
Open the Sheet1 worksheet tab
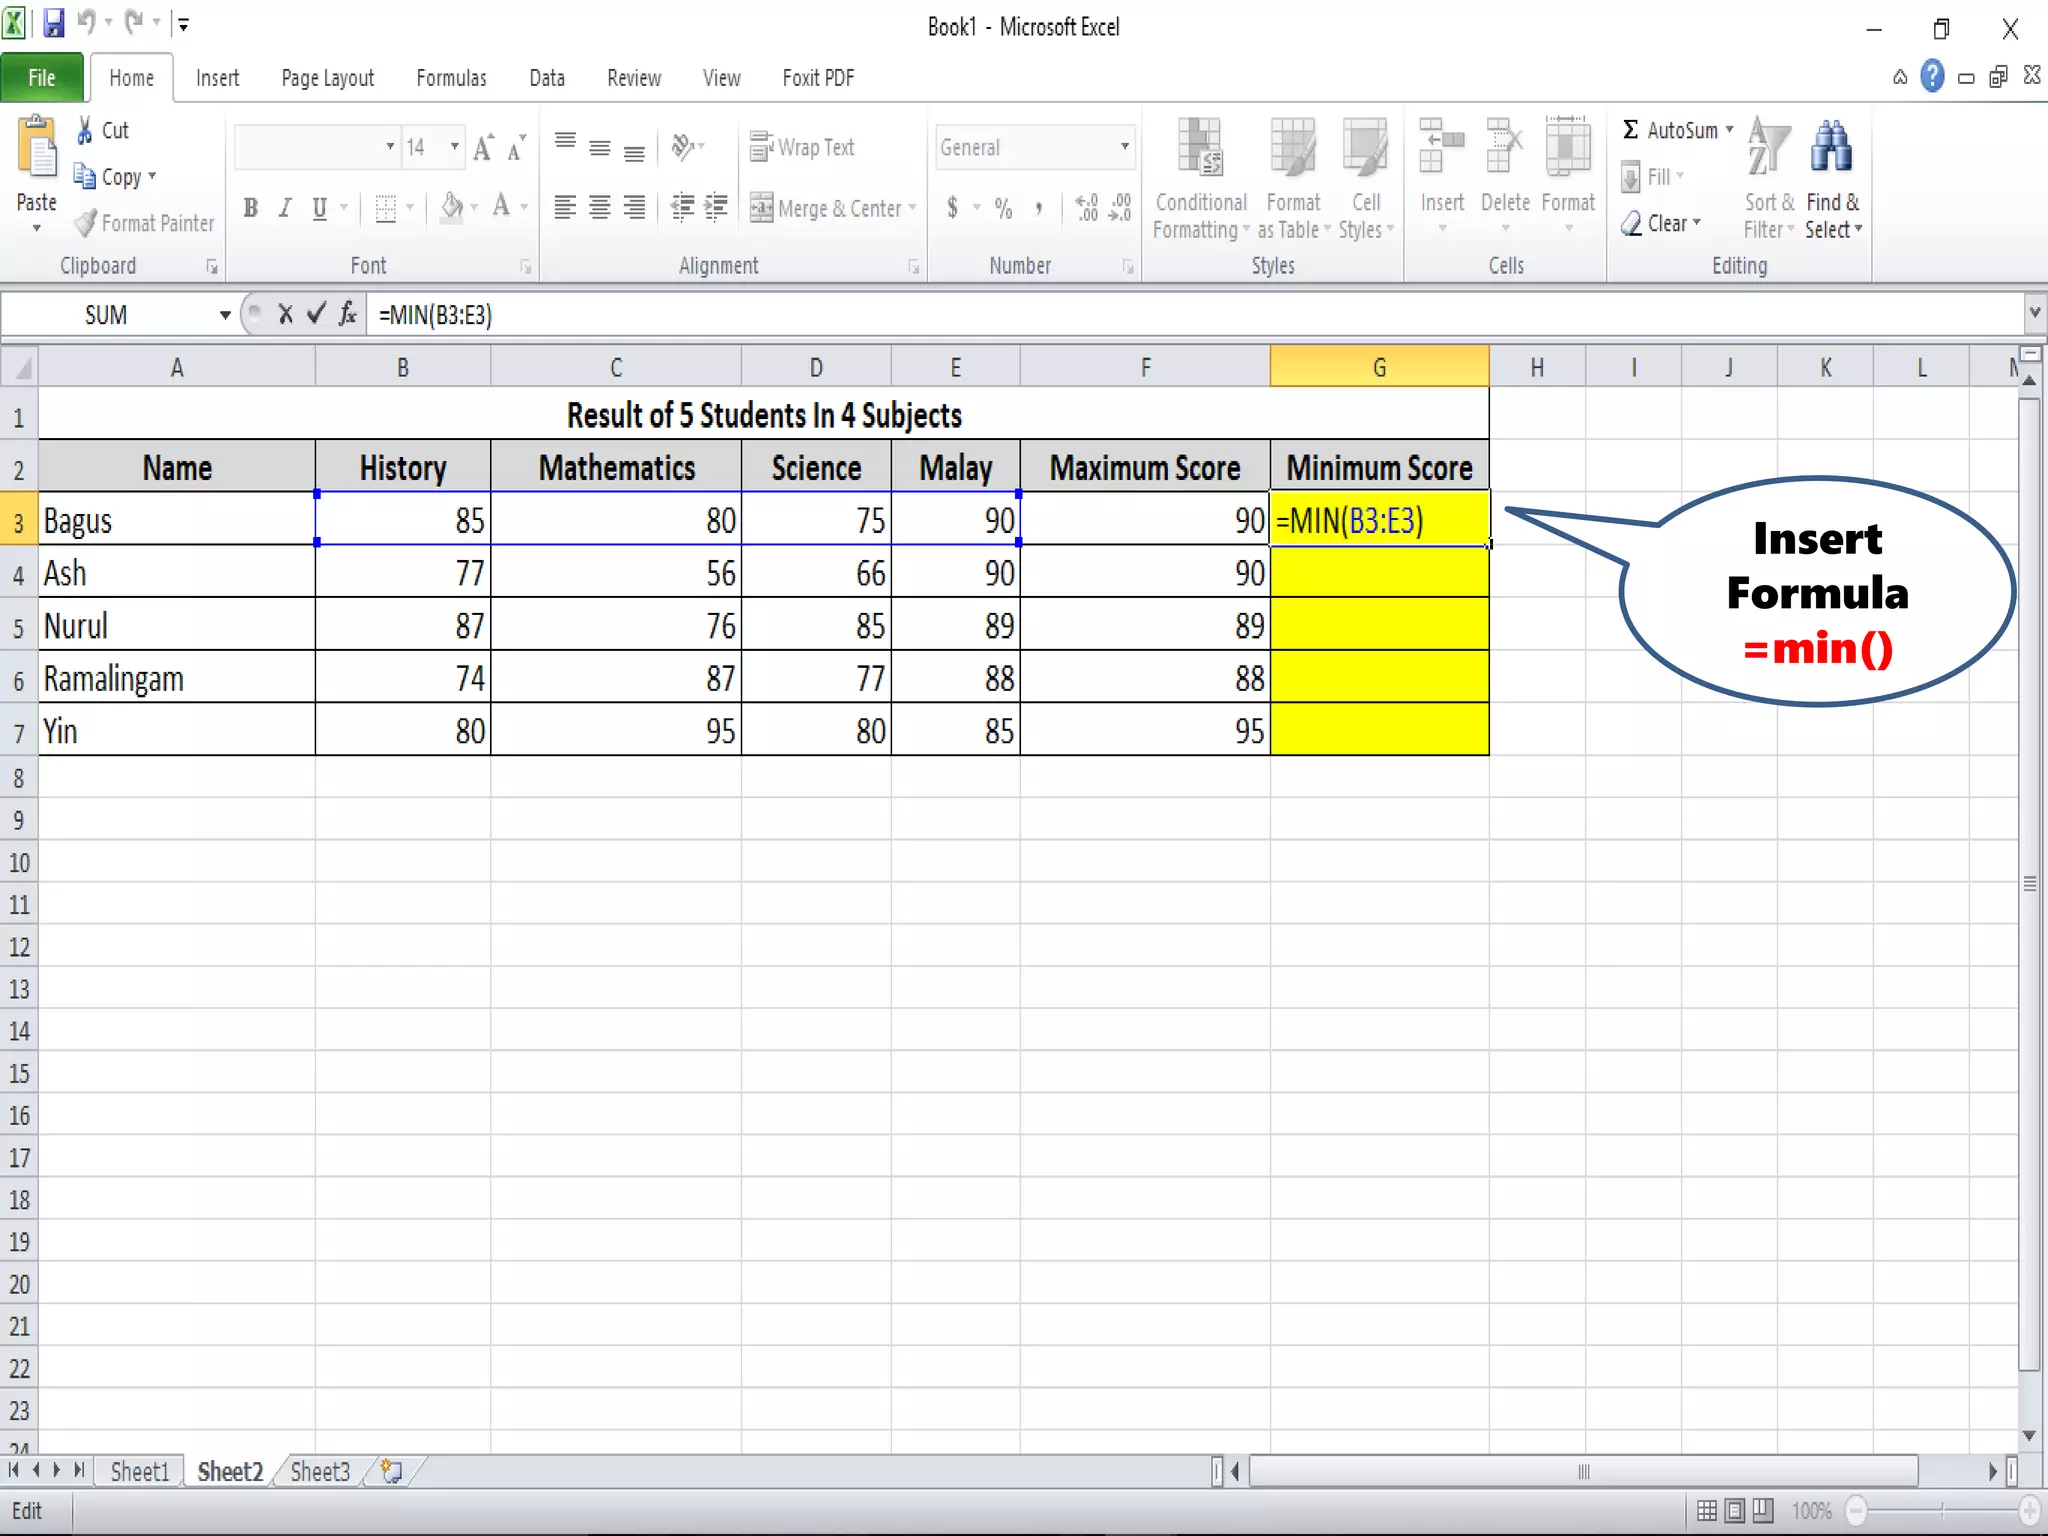pos(140,1471)
